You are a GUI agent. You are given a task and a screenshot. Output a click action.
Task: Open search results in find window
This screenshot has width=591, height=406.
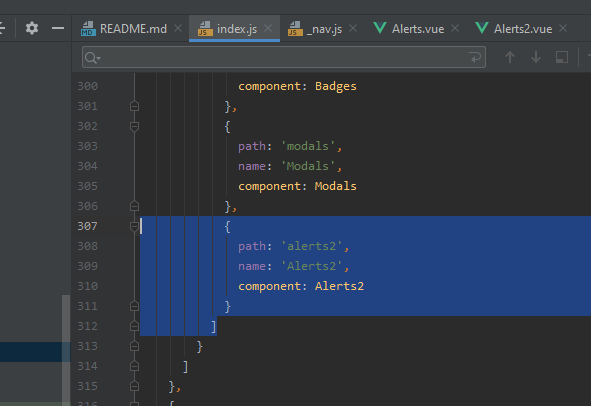(562, 57)
